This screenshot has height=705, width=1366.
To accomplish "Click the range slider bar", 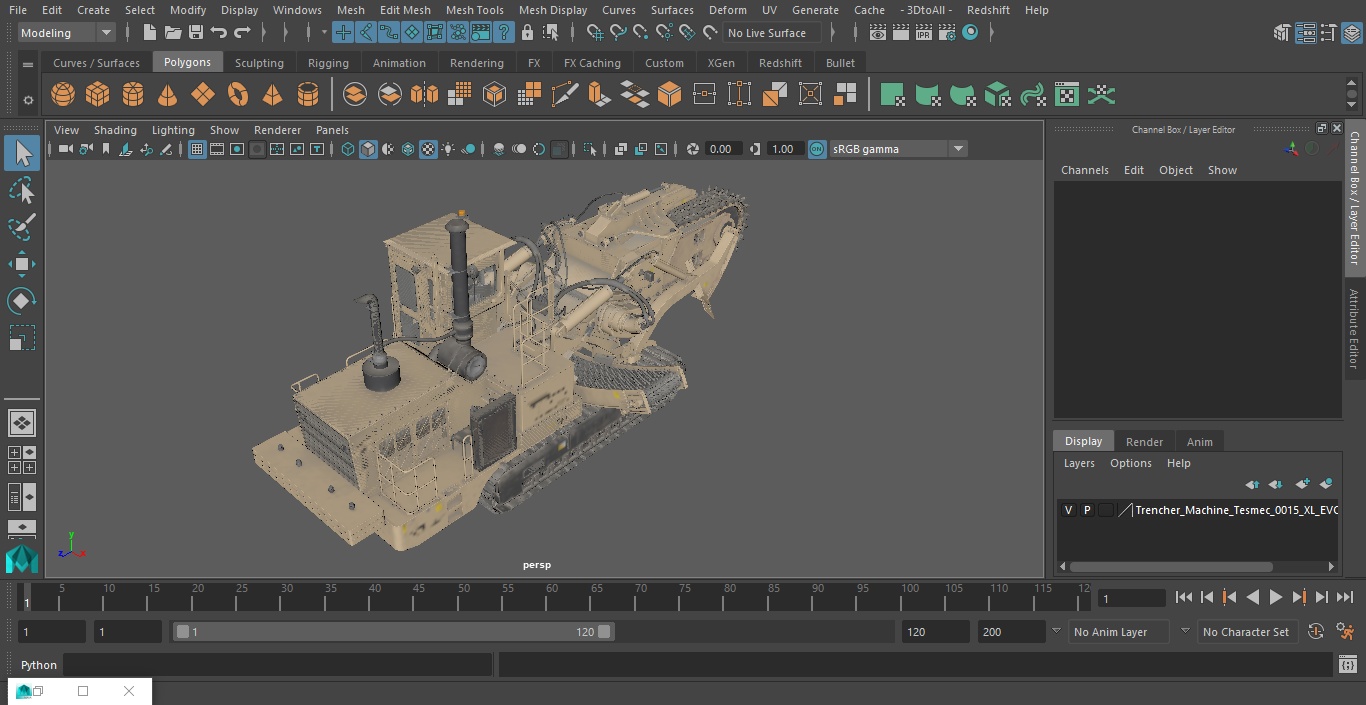I will (393, 632).
